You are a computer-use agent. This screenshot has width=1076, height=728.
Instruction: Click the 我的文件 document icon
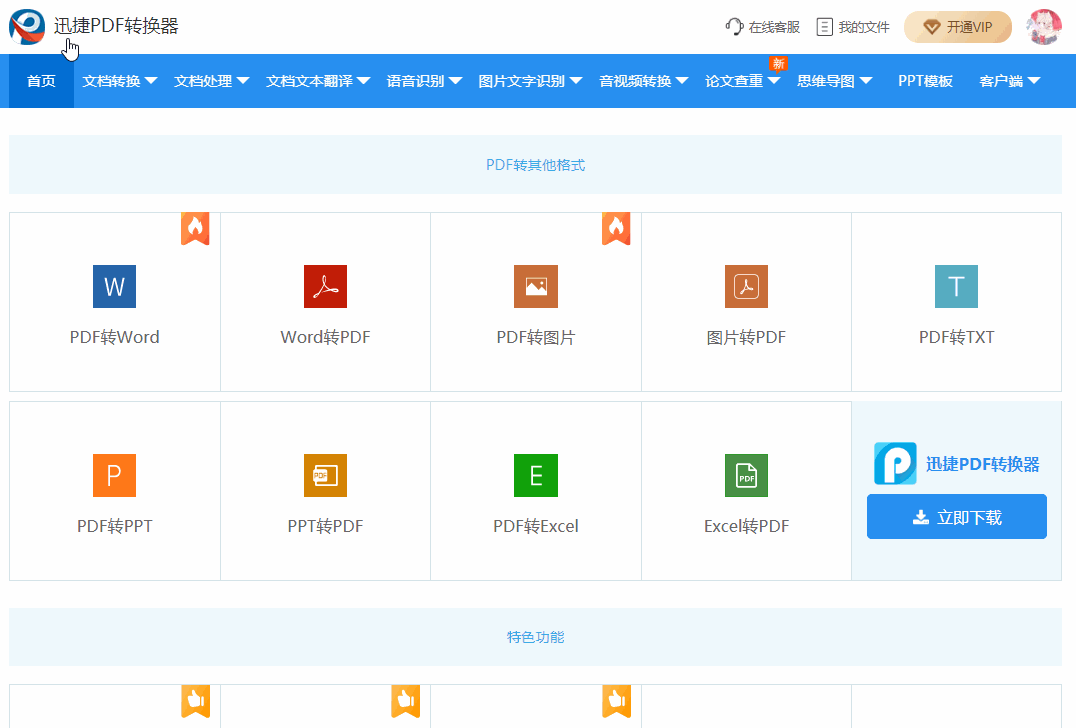tap(825, 27)
